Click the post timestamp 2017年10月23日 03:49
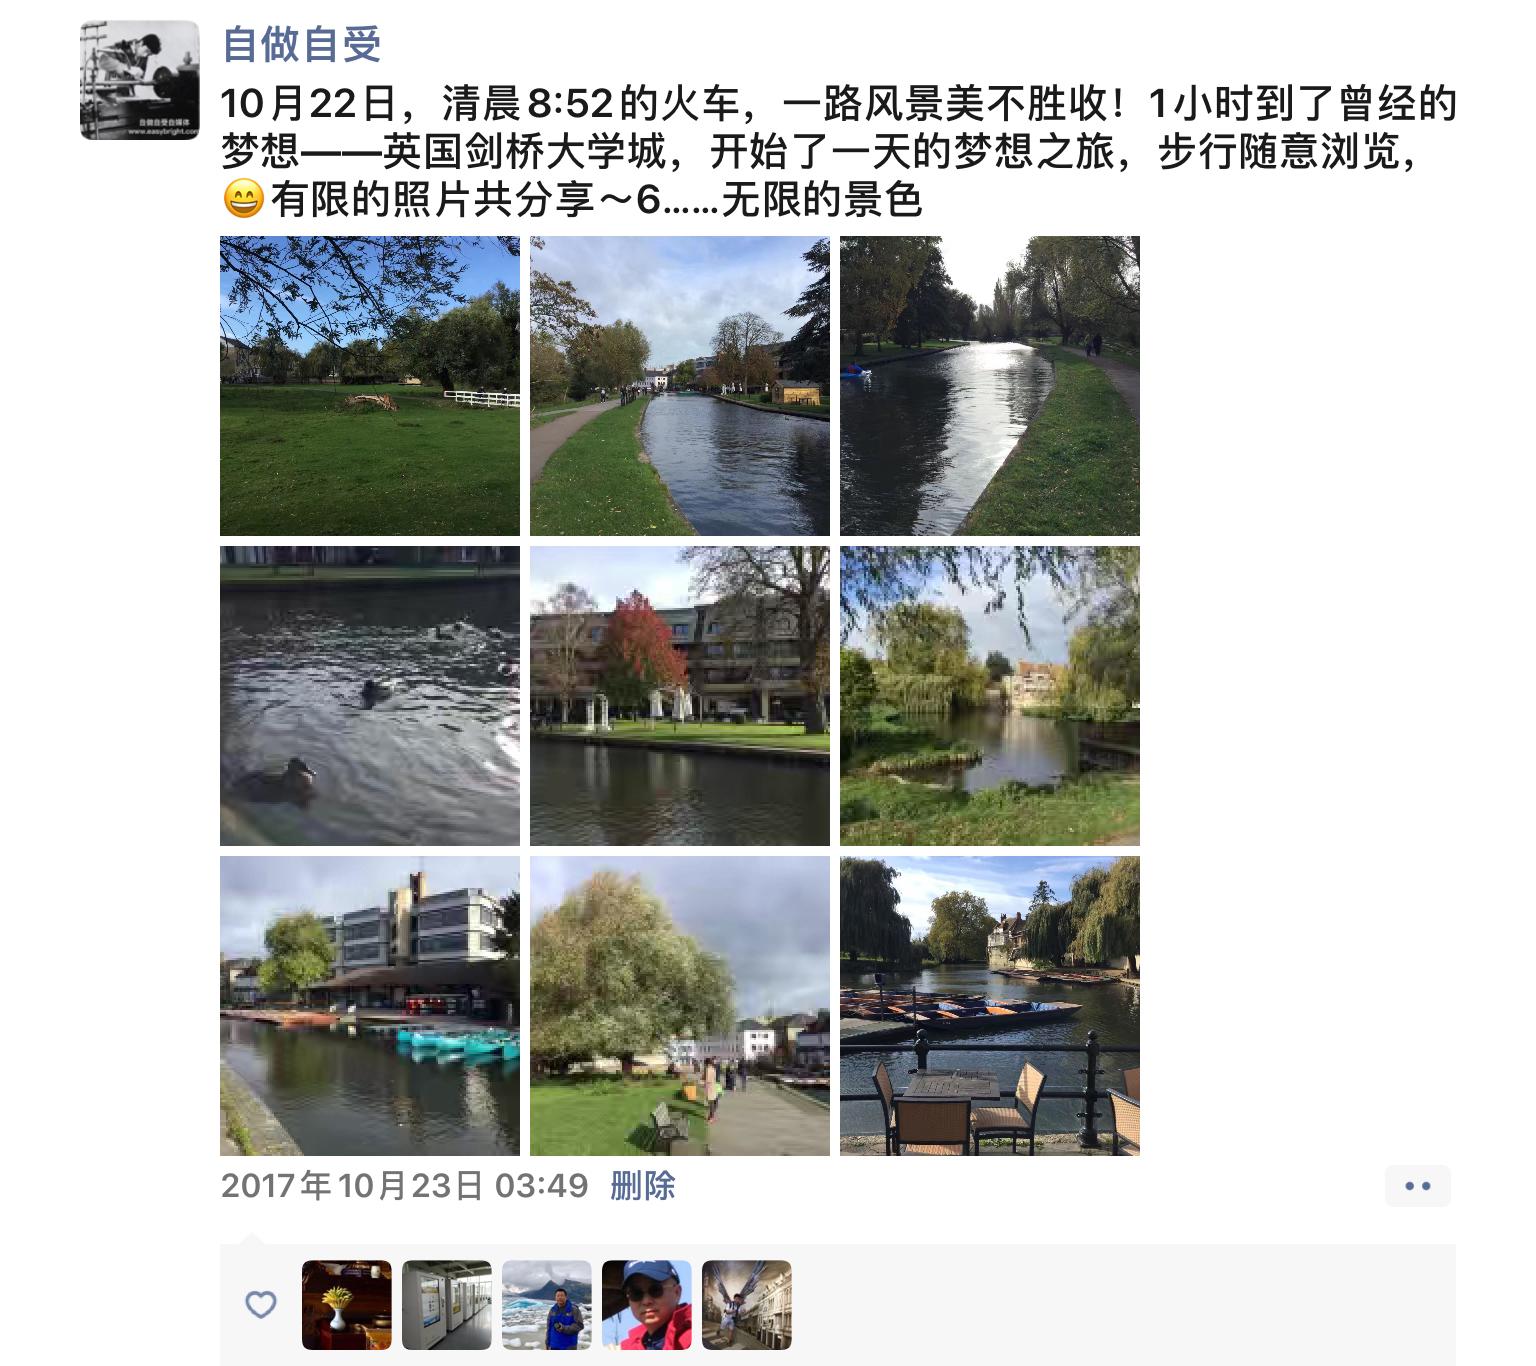 [x=405, y=1186]
